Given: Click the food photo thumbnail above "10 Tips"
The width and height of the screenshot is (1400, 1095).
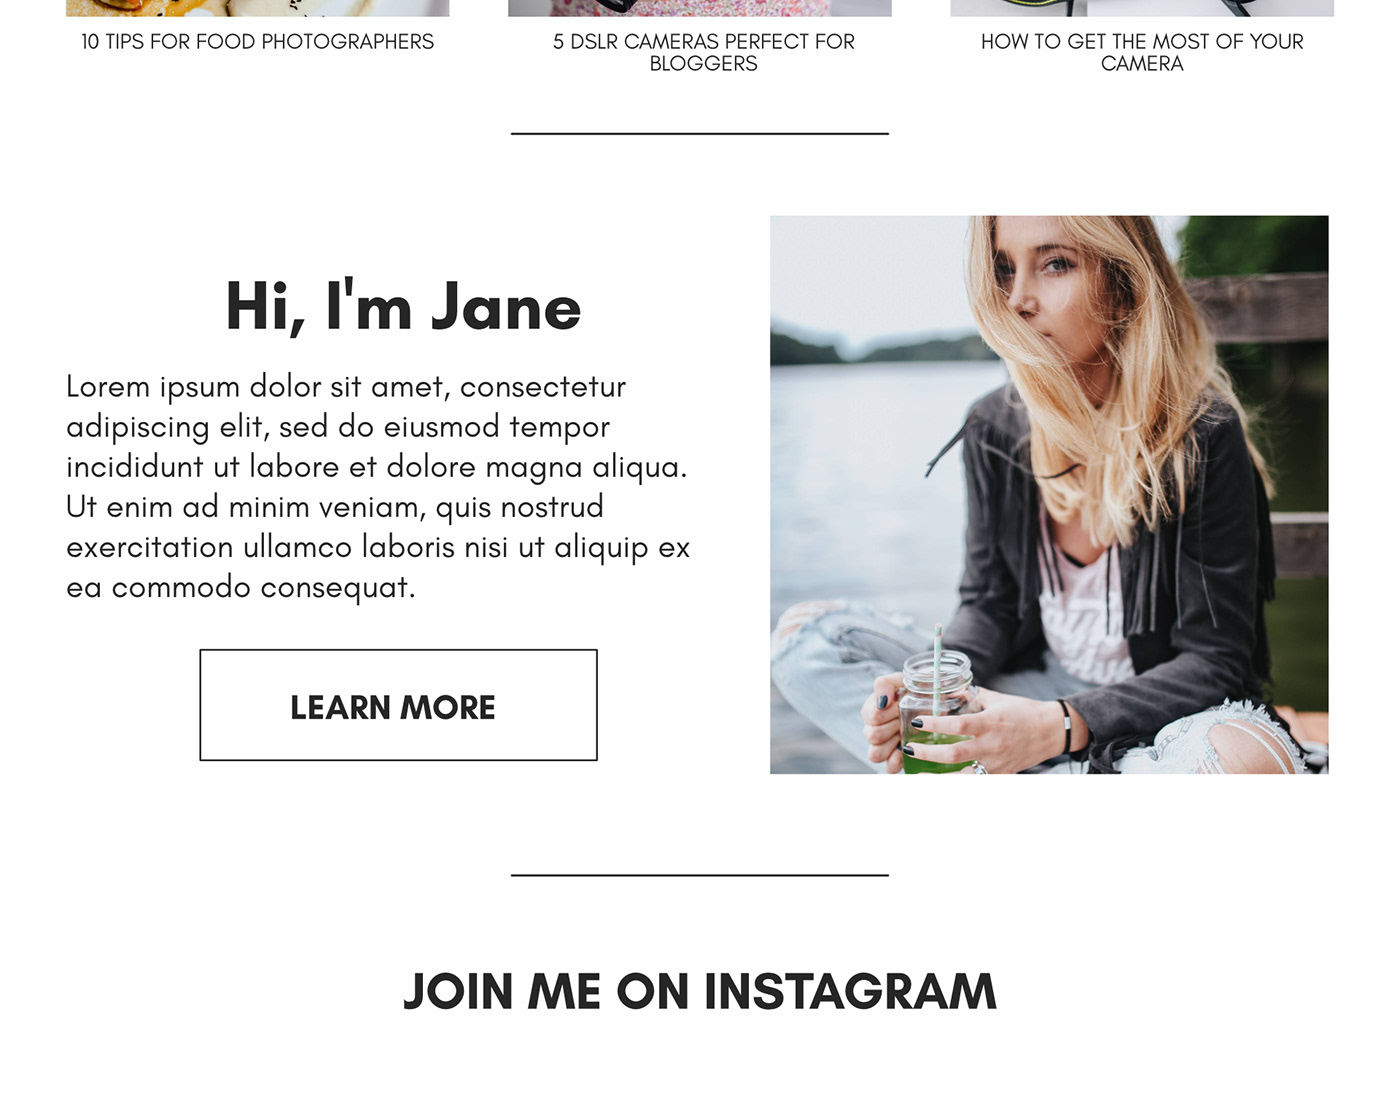Looking at the screenshot, I should pos(257,8).
